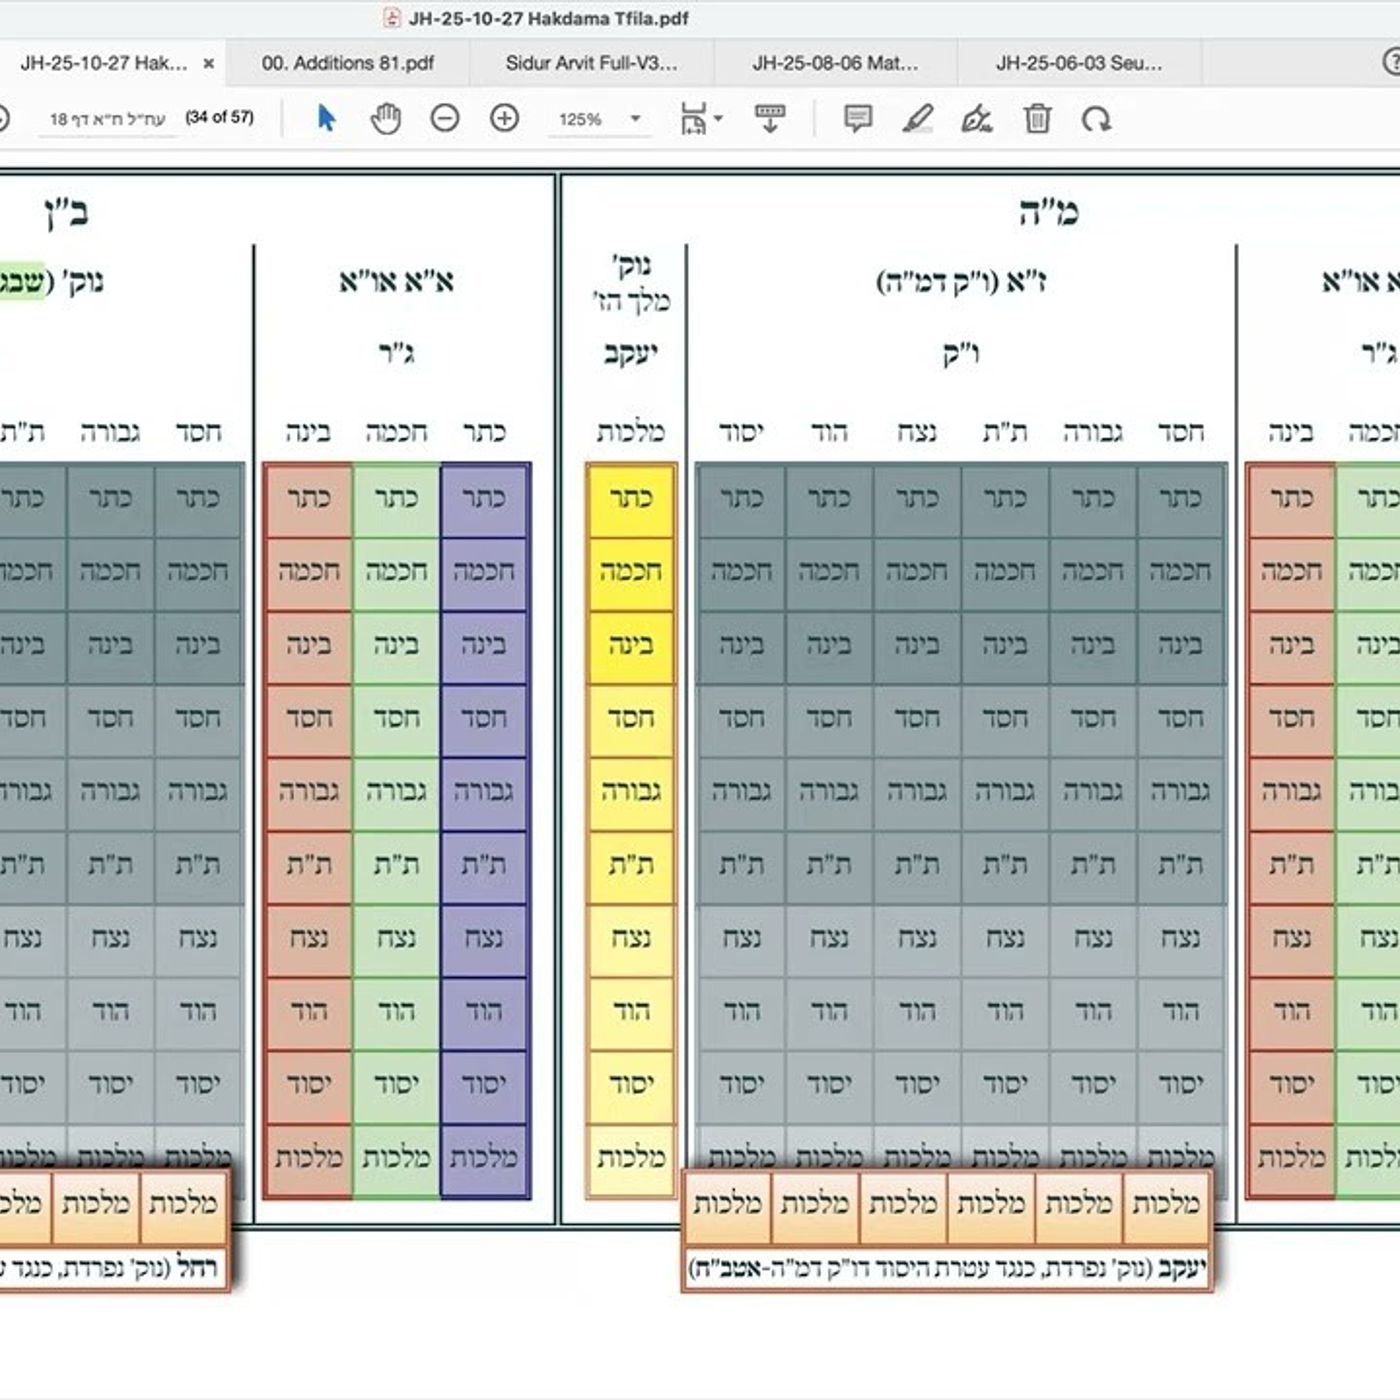
Task: Zoom in with the plus icon
Action: coord(505,119)
